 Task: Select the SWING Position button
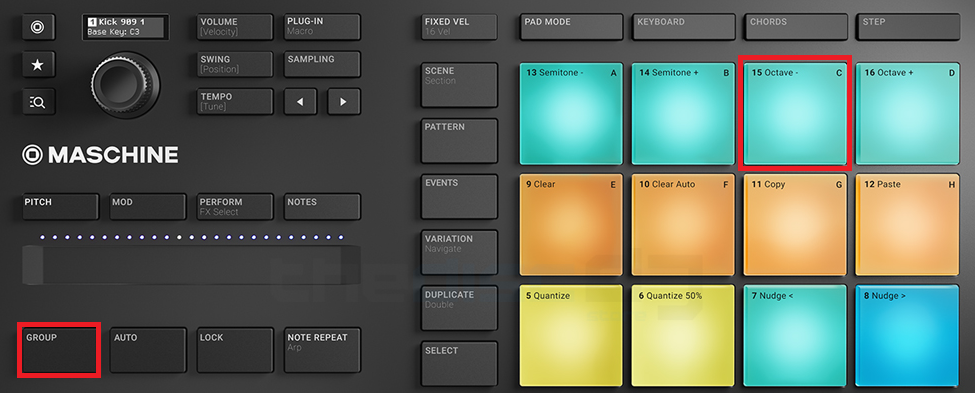tap(235, 64)
